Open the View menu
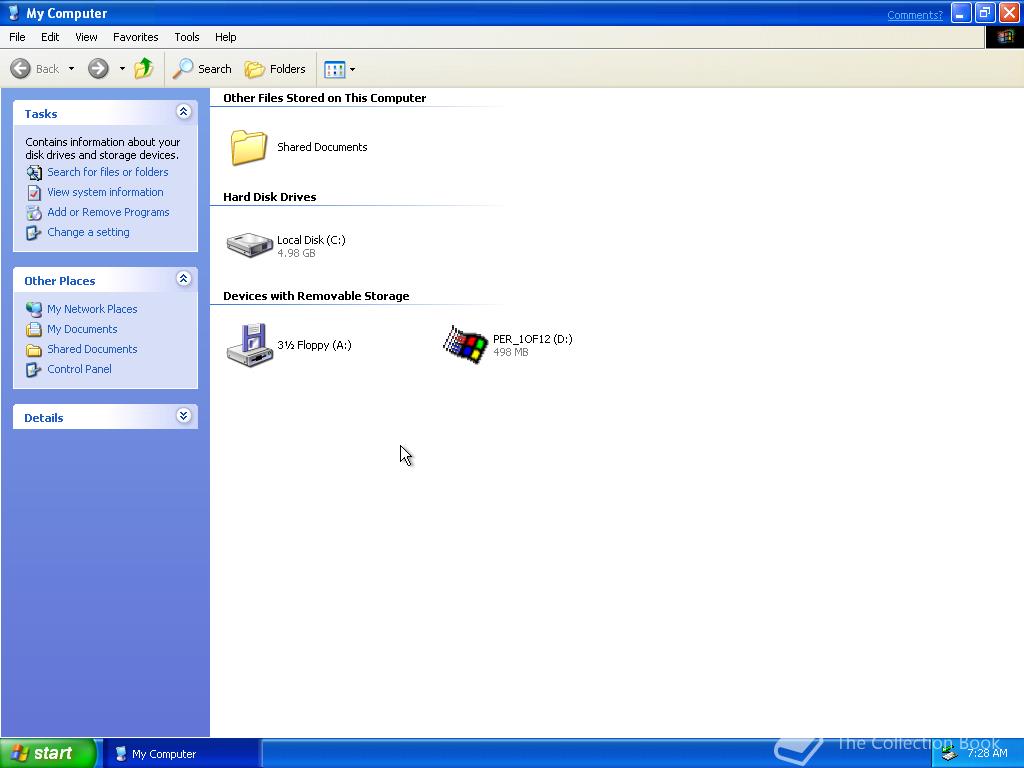 [x=86, y=37]
